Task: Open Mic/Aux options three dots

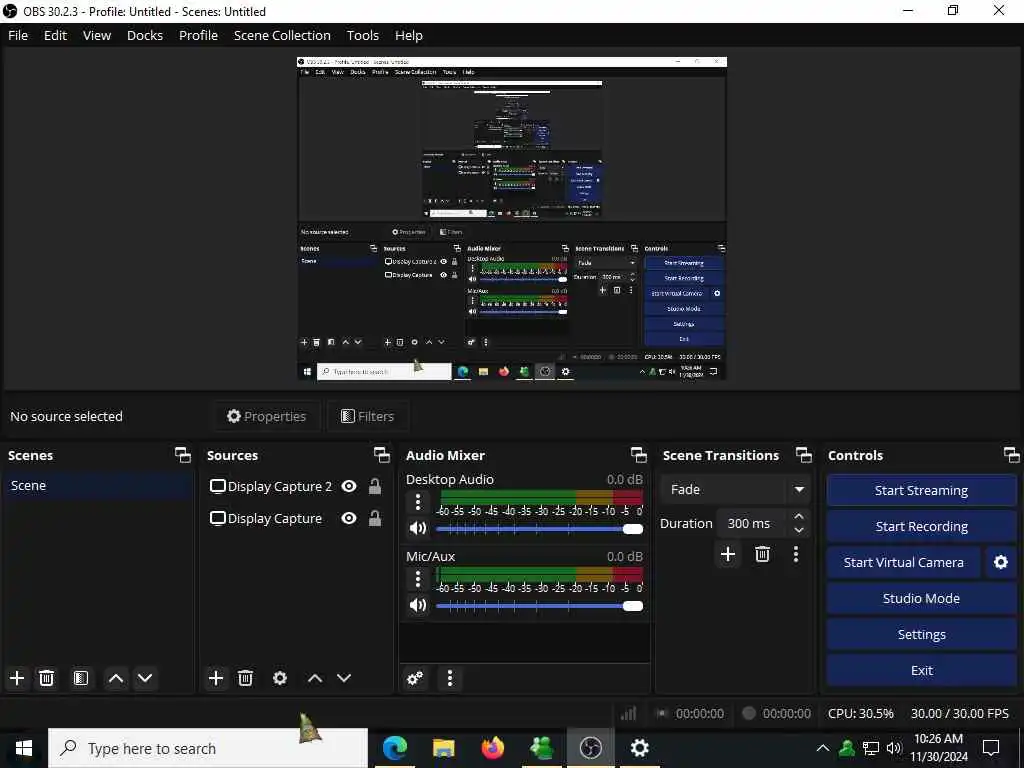Action: pos(418,579)
